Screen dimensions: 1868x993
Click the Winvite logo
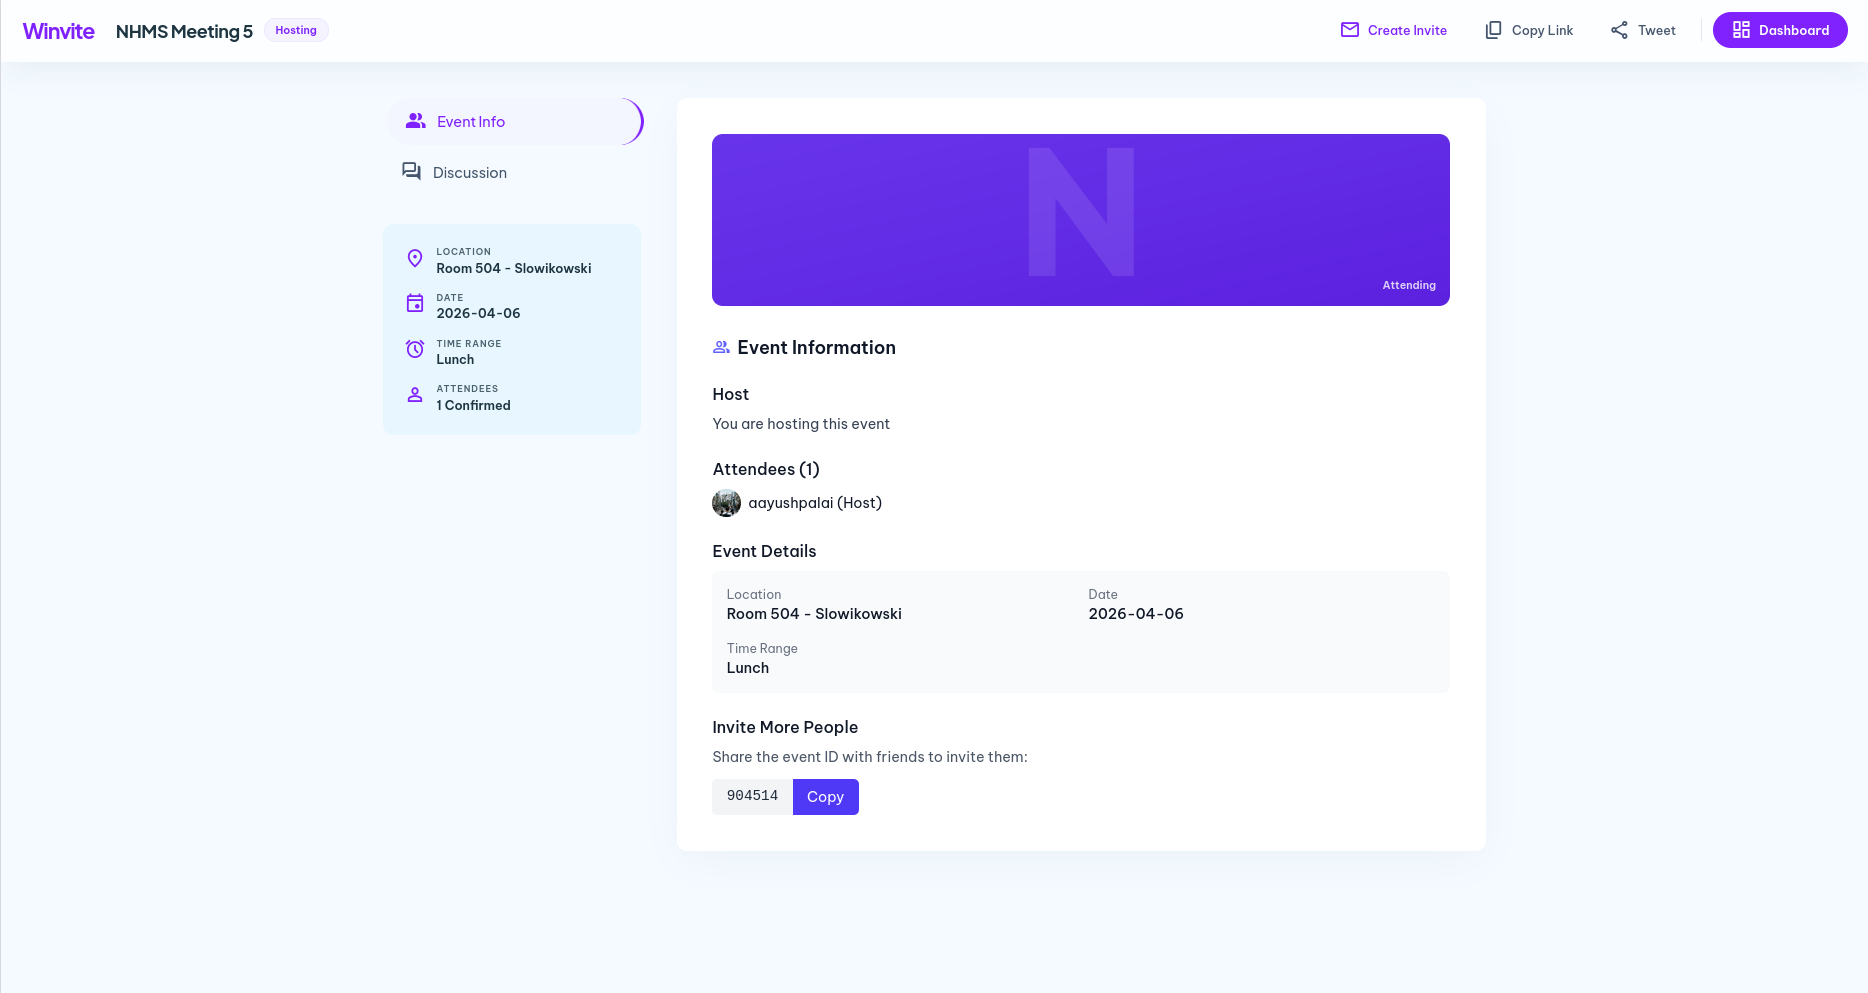tap(59, 31)
